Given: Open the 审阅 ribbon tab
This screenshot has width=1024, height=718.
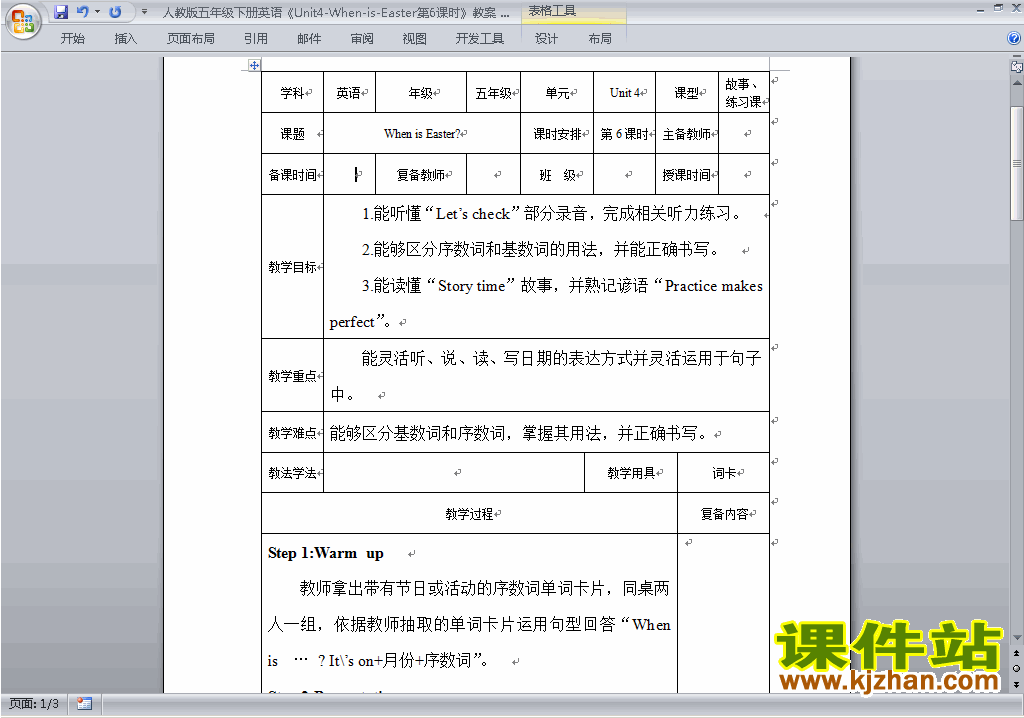Looking at the screenshot, I should [x=362, y=39].
